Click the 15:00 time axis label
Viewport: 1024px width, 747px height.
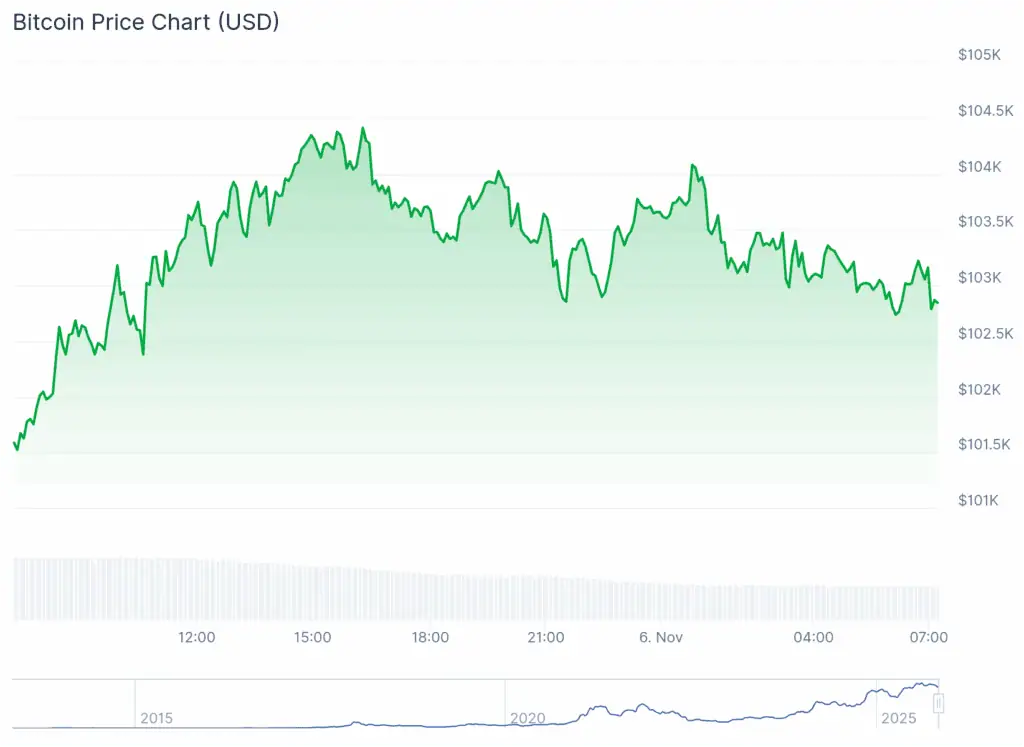click(313, 637)
